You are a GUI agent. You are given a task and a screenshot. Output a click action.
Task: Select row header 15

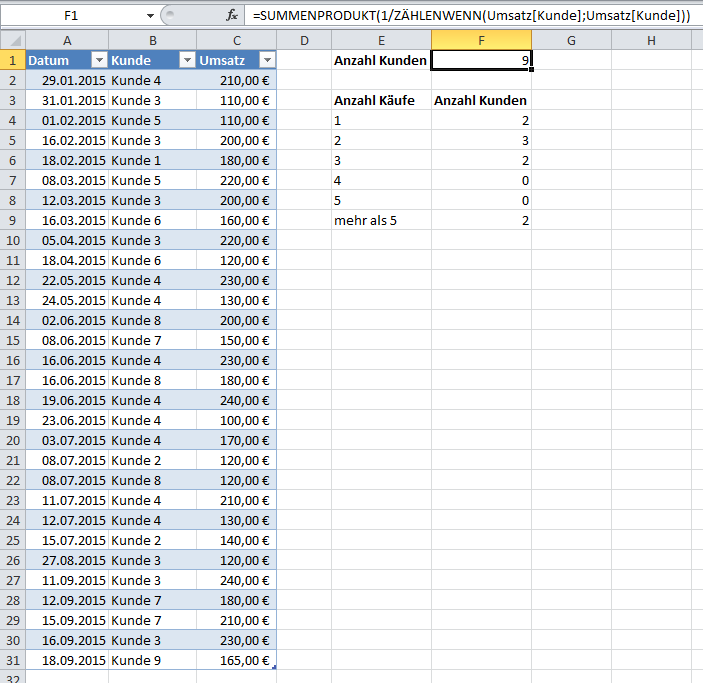[13, 340]
